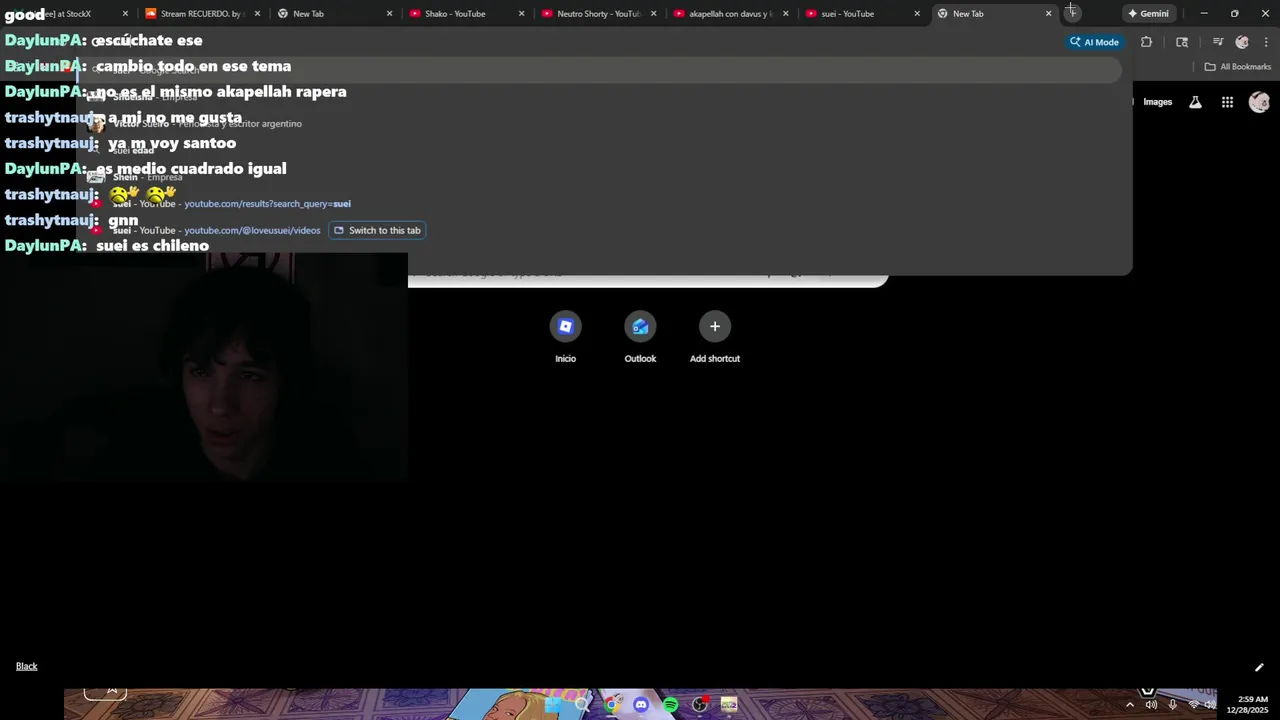This screenshot has height=720, width=1280.
Task: Select the Victor Sueiro suggestion
Action: (600, 124)
